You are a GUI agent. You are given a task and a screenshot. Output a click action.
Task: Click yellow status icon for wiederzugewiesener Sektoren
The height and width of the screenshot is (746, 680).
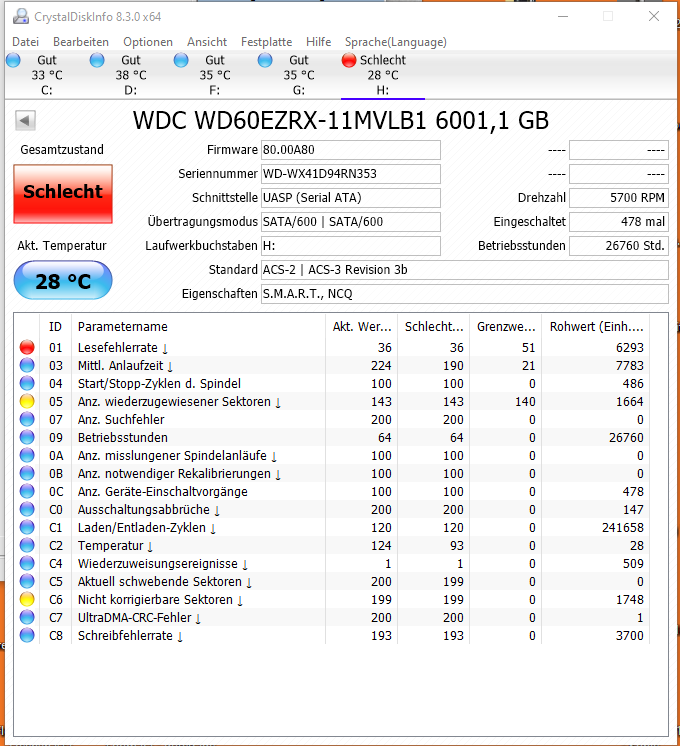(27, 402)
